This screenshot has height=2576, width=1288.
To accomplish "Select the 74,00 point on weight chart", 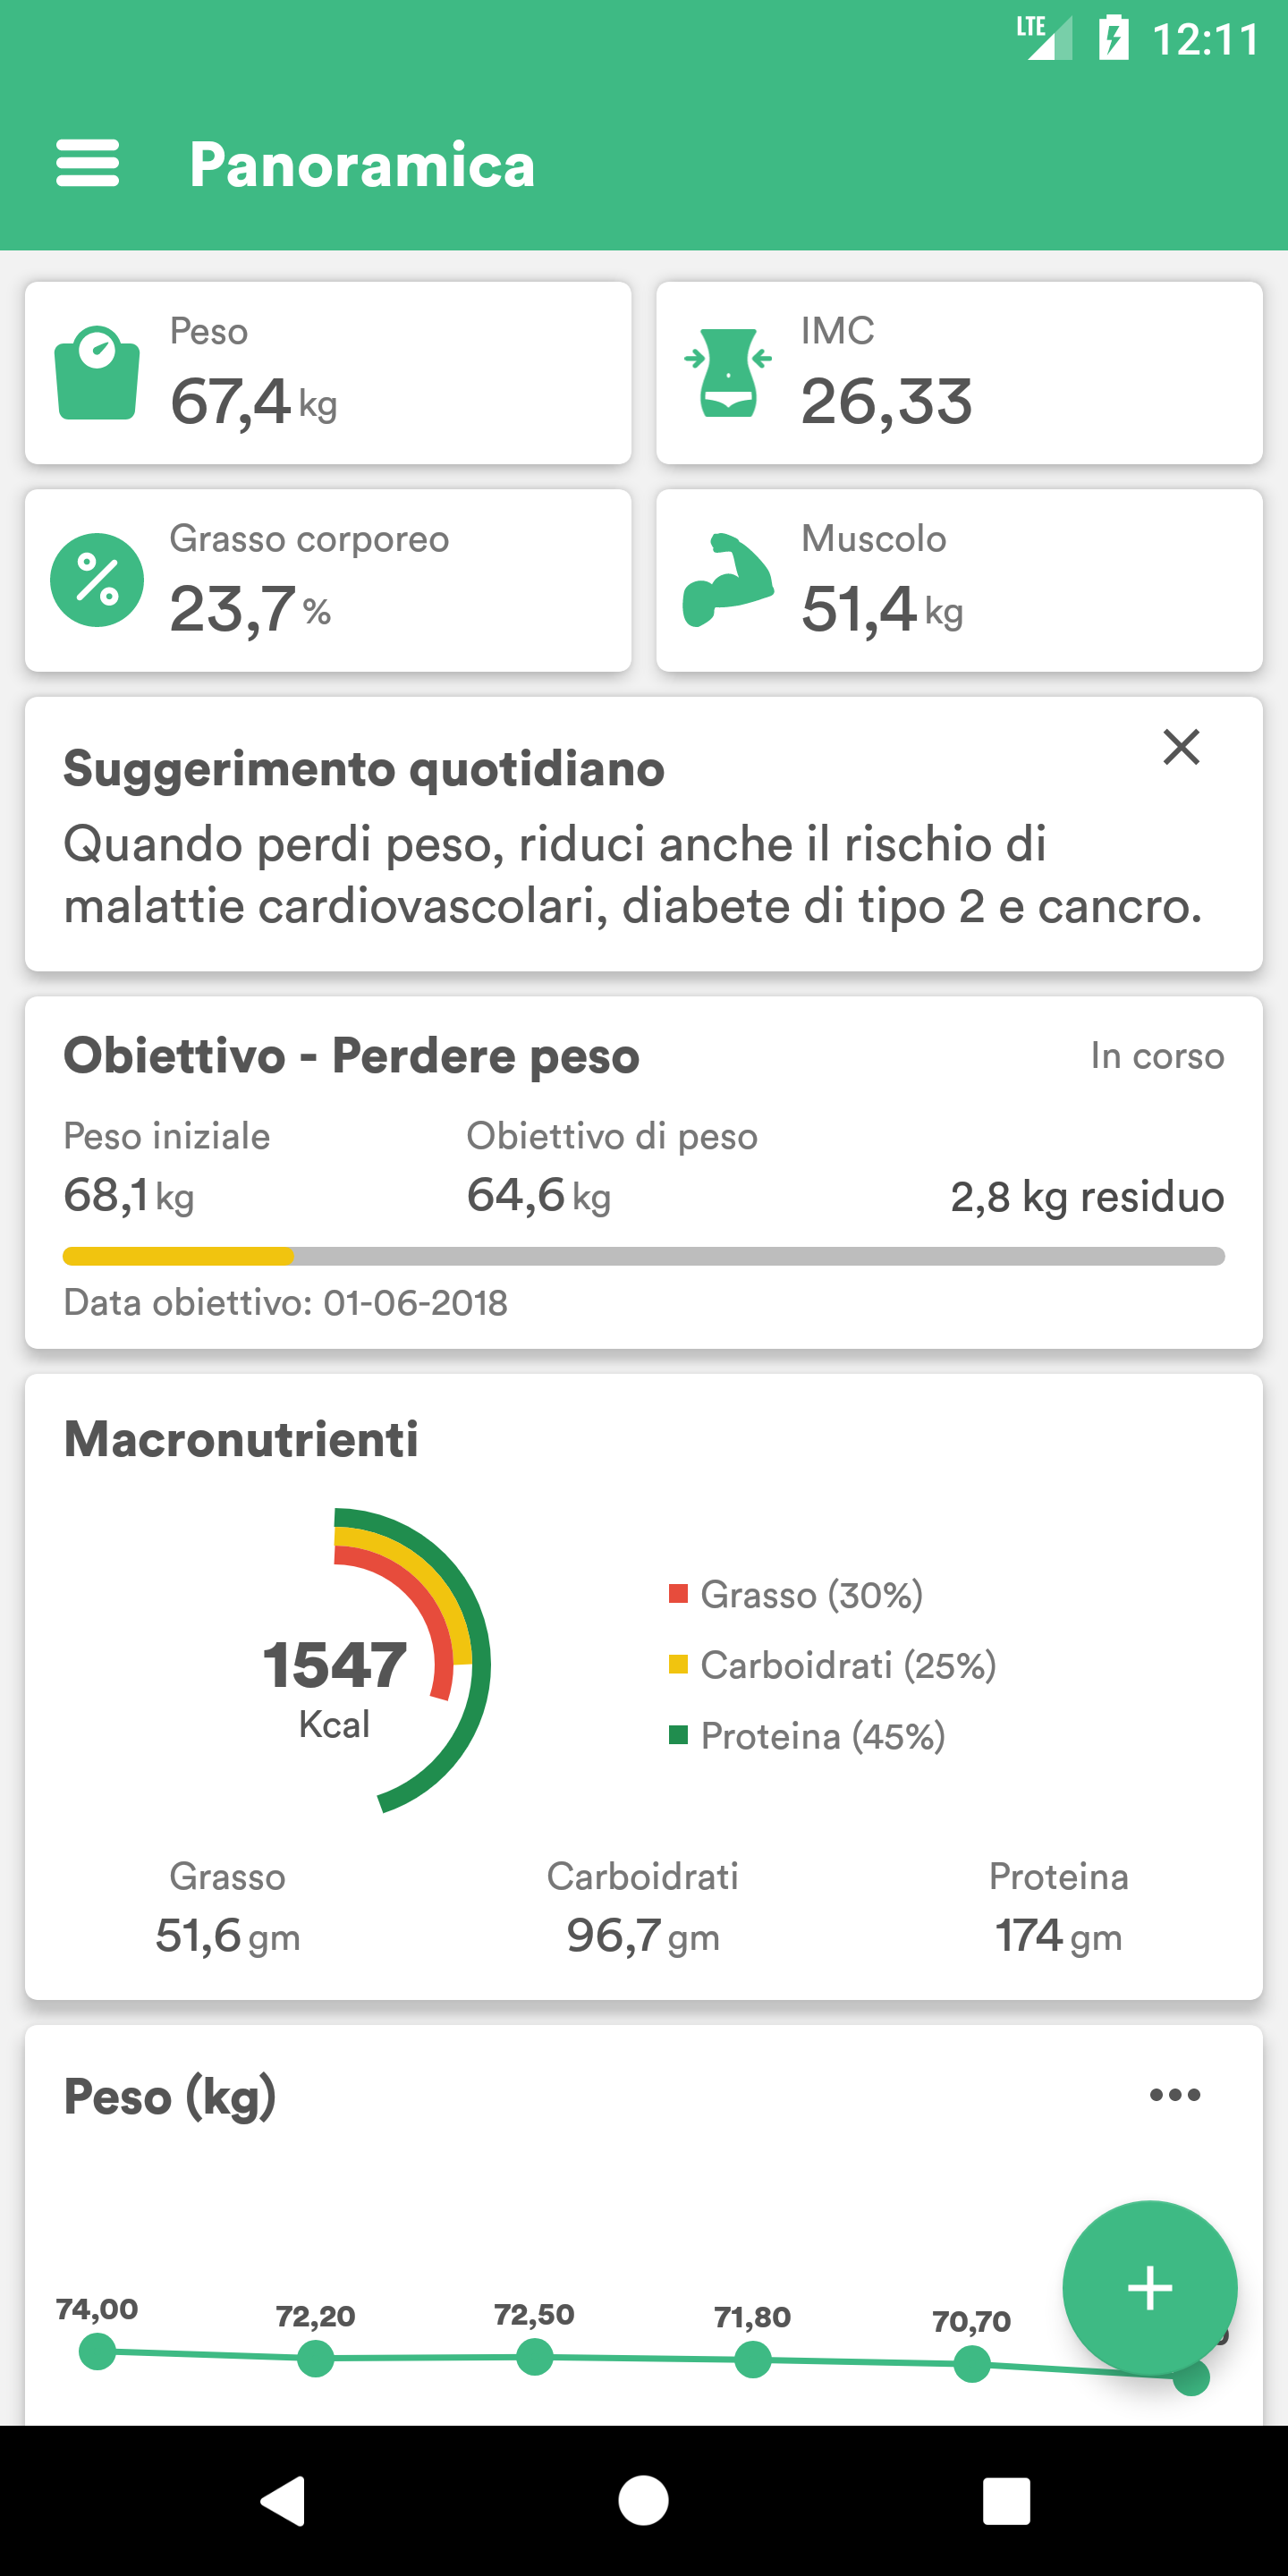I will pos(97,2351).
